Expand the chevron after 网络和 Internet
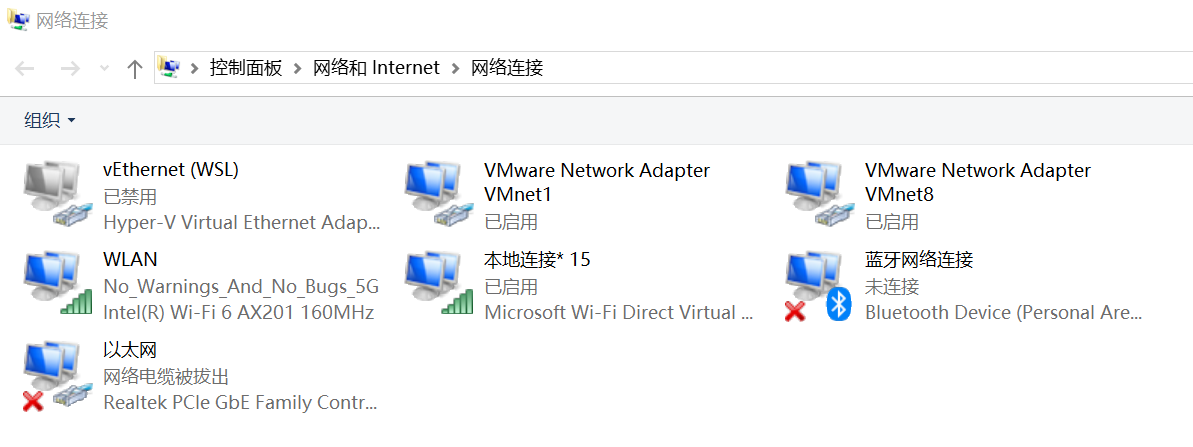Image resolution: width=1193 pixels, height=447 pixels. point(455,68)
